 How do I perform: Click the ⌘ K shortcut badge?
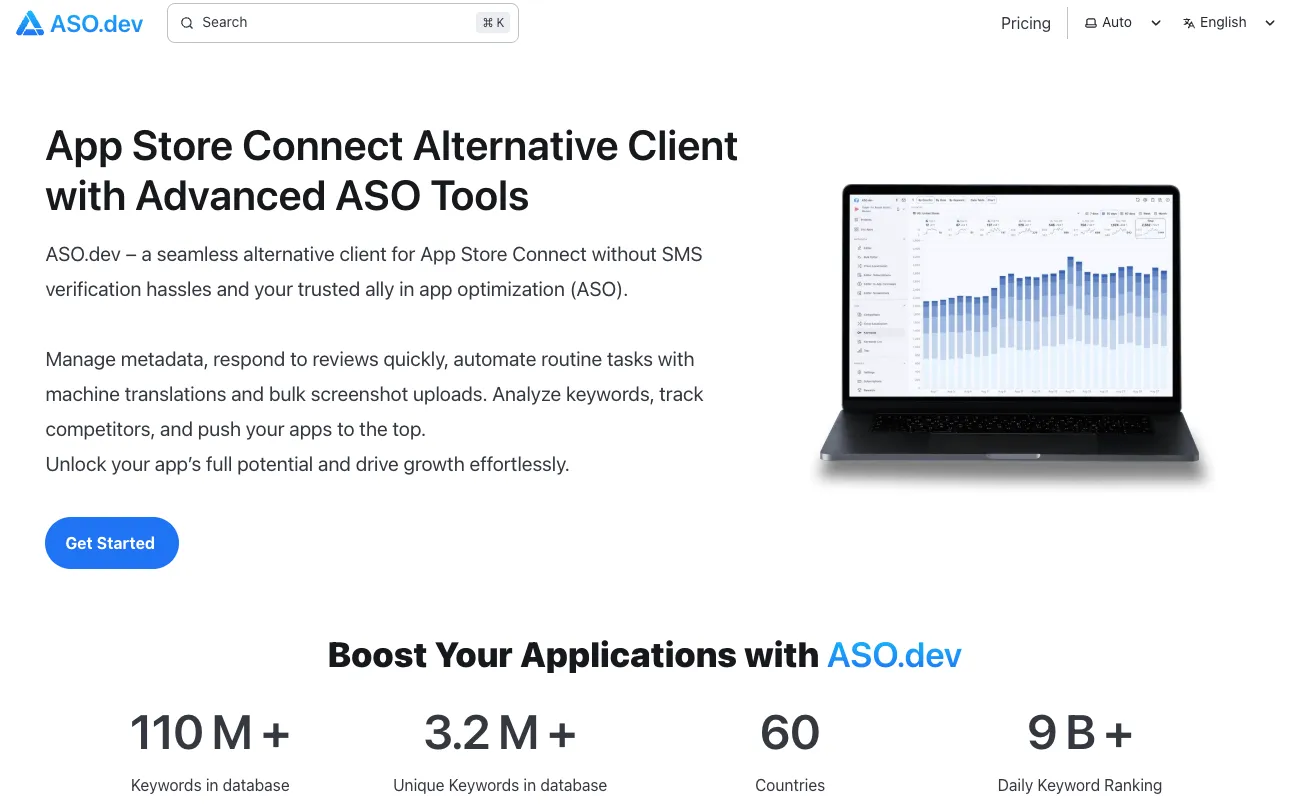[x=493, y=23]
